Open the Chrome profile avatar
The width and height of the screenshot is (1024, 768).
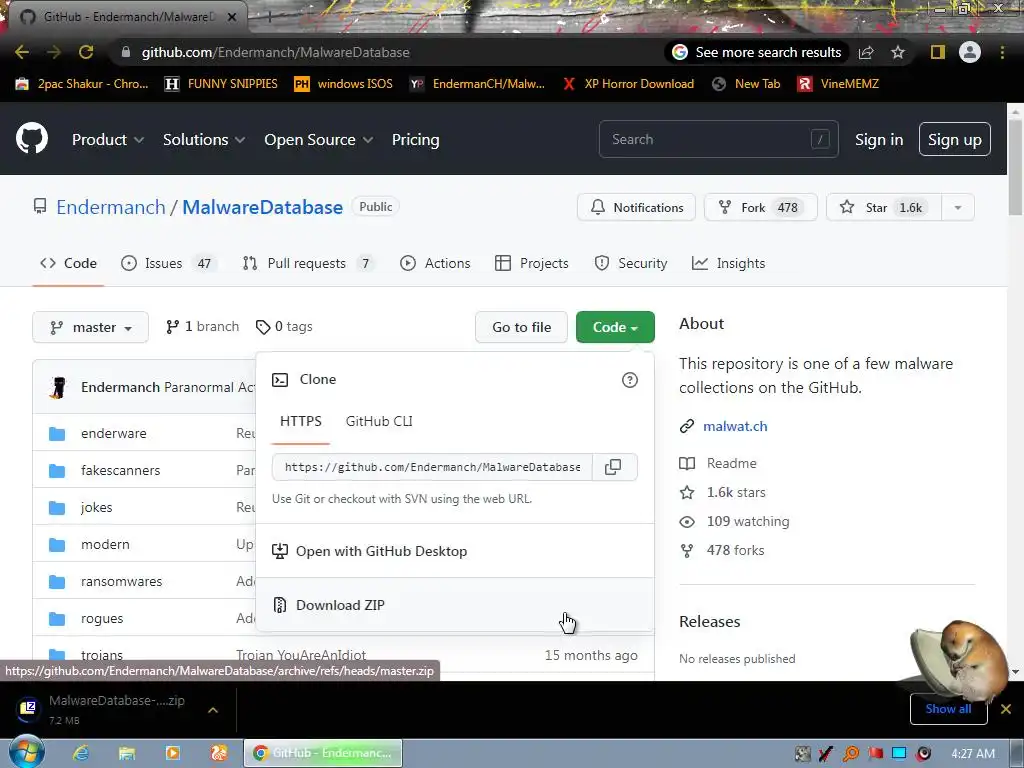(970, 52)
